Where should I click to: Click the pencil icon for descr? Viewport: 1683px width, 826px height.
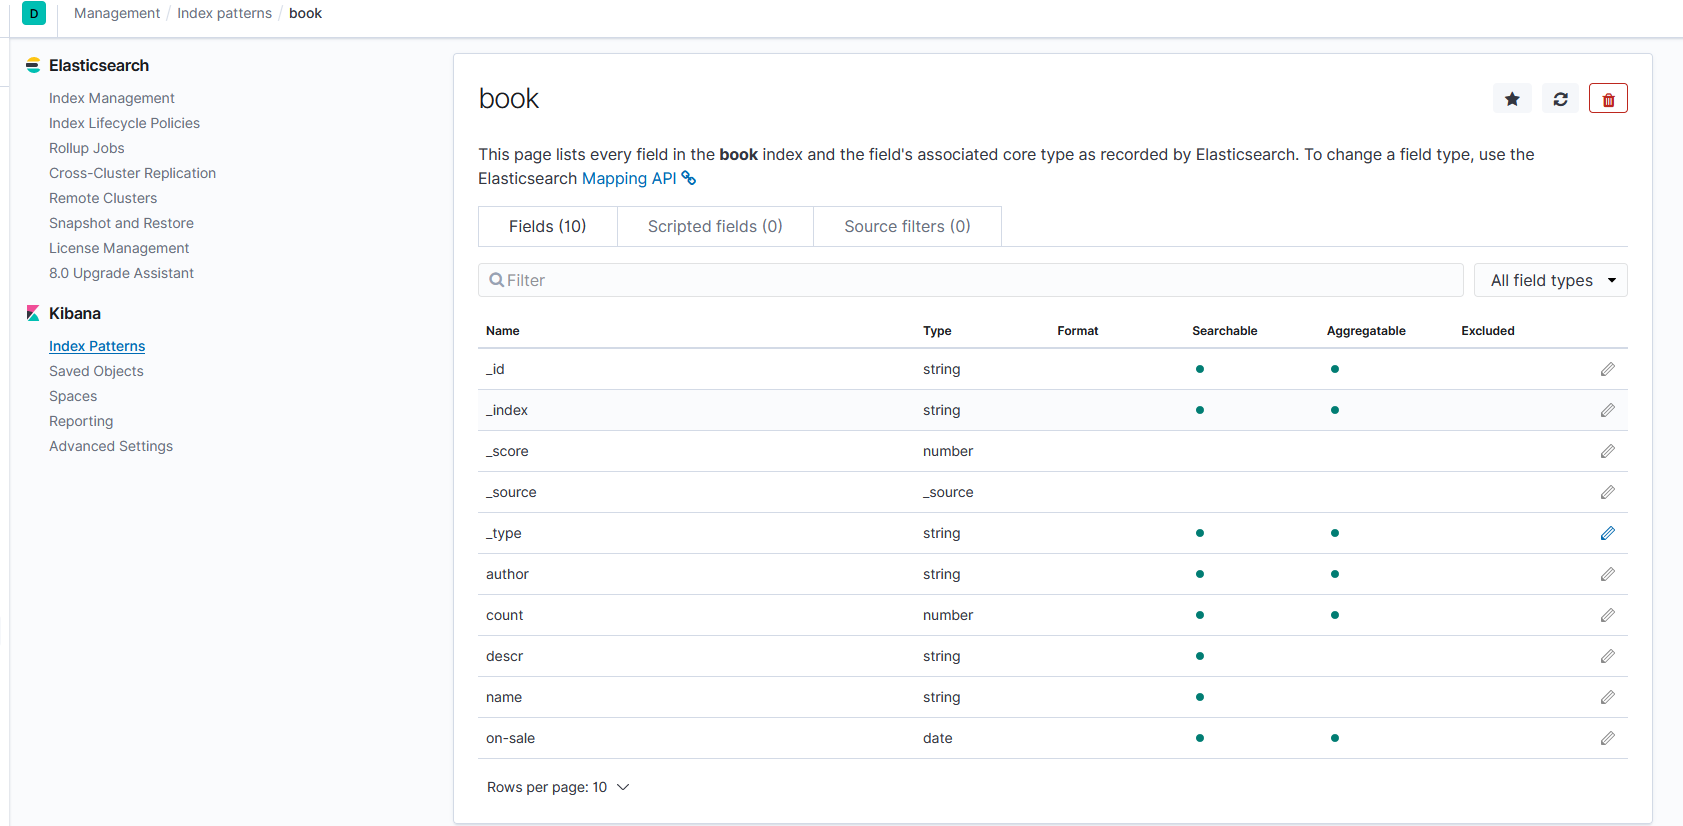1607,656
